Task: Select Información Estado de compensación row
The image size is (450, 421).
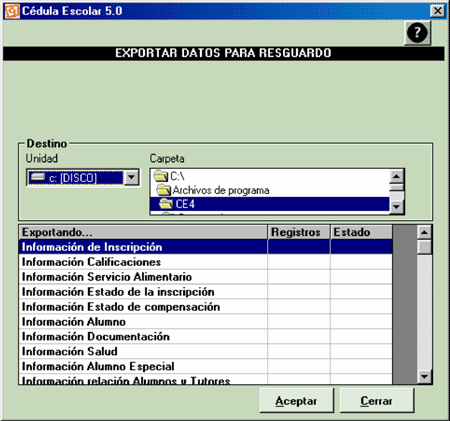Action: [206, 307]
